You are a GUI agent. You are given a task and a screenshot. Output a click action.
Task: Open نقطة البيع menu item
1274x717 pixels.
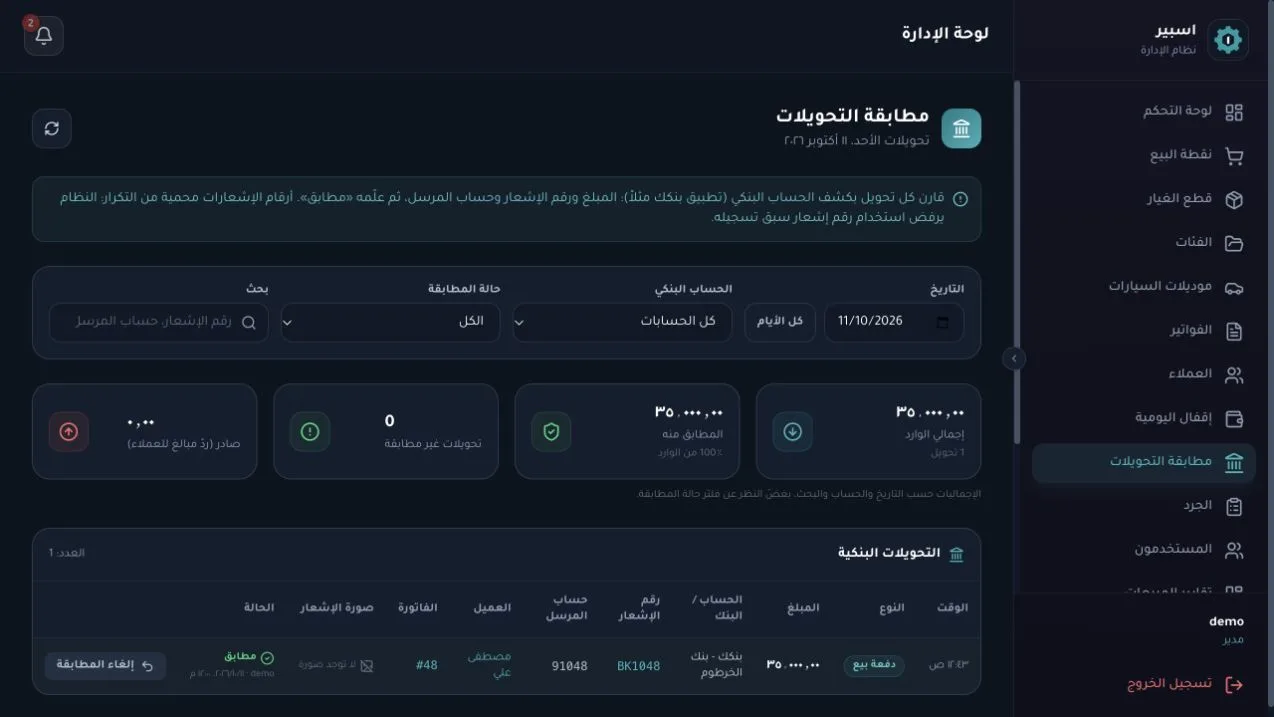coord(1143,156)
